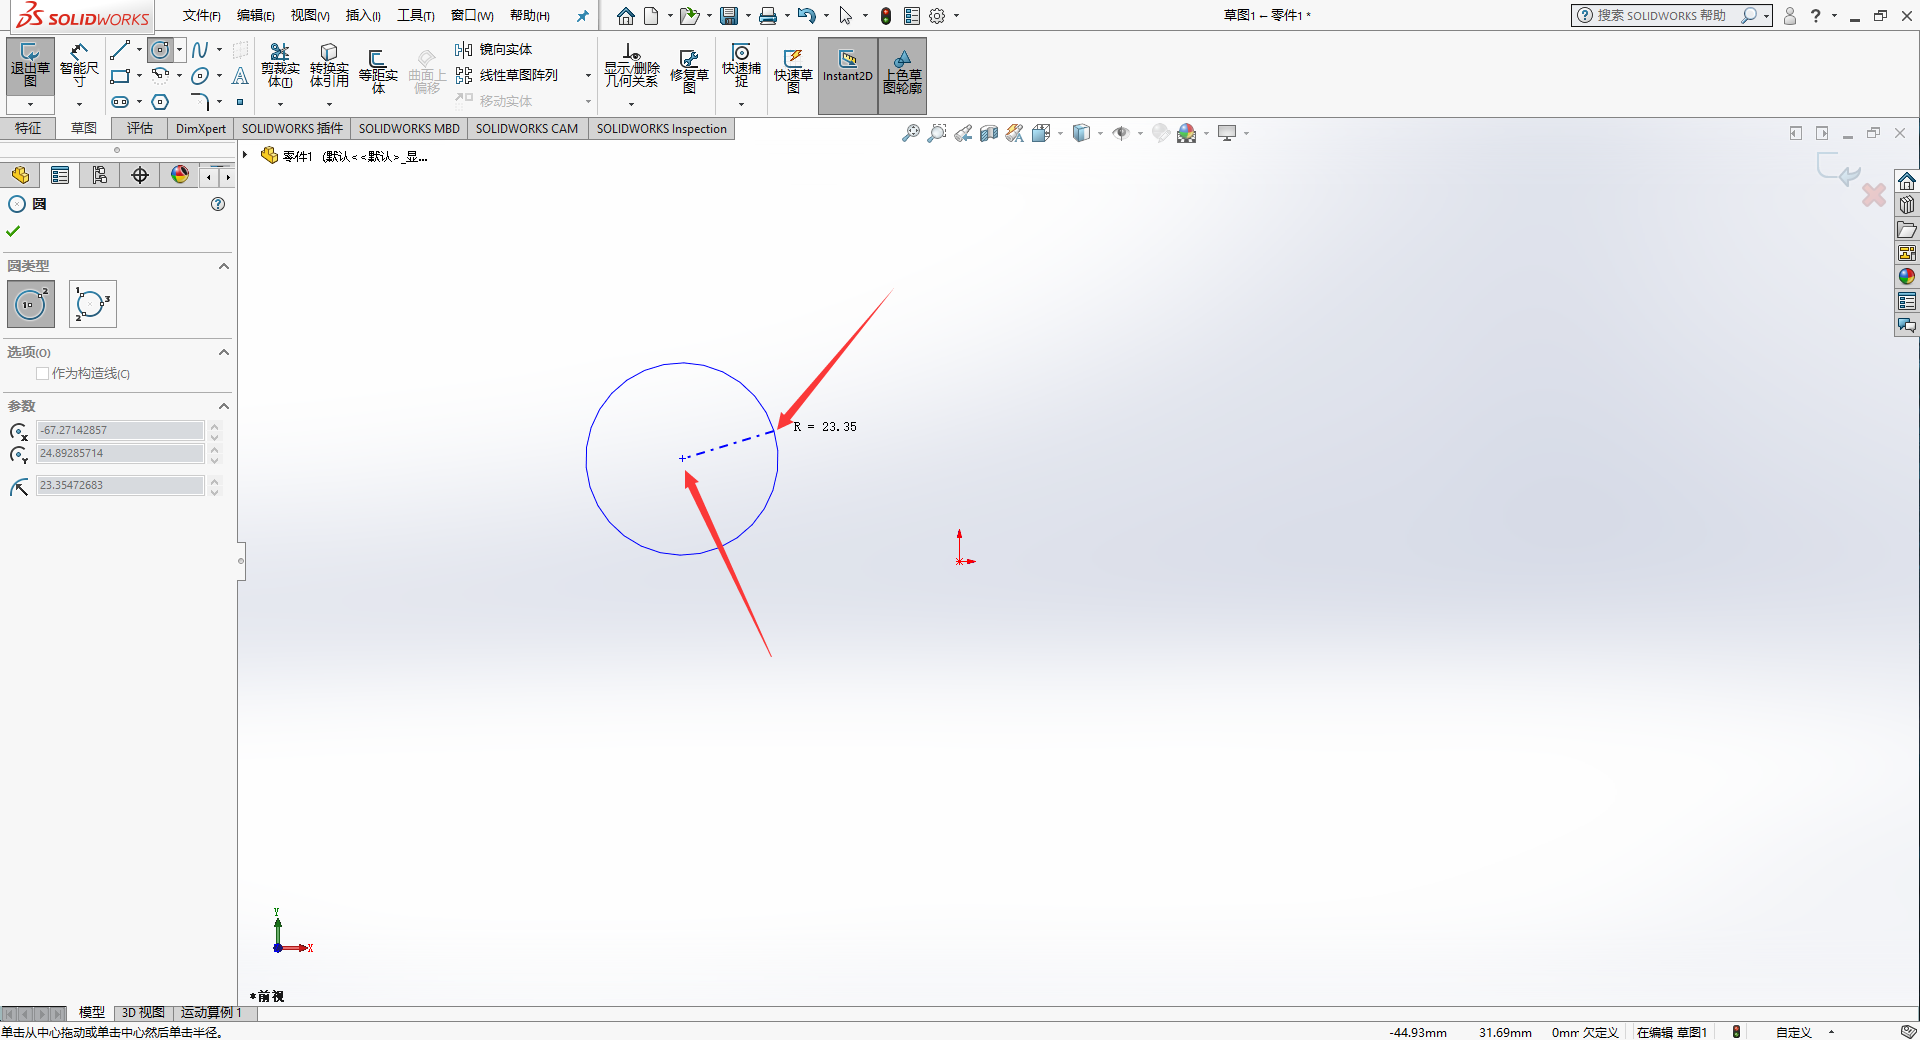The width and height of the screenshot is (1920, 1040).
Task: Select the Sketch Text (A) tool
Action: (240, 76)
